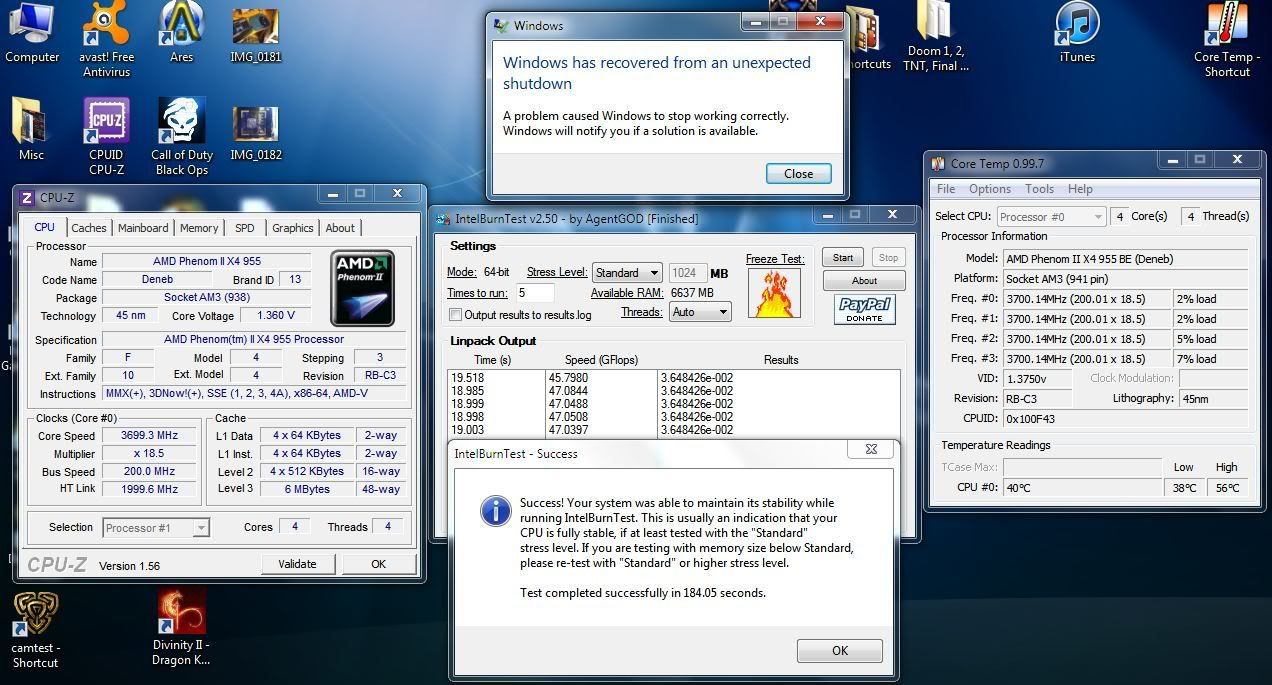Click the Freeze Test flame image

tap(774, 294)
